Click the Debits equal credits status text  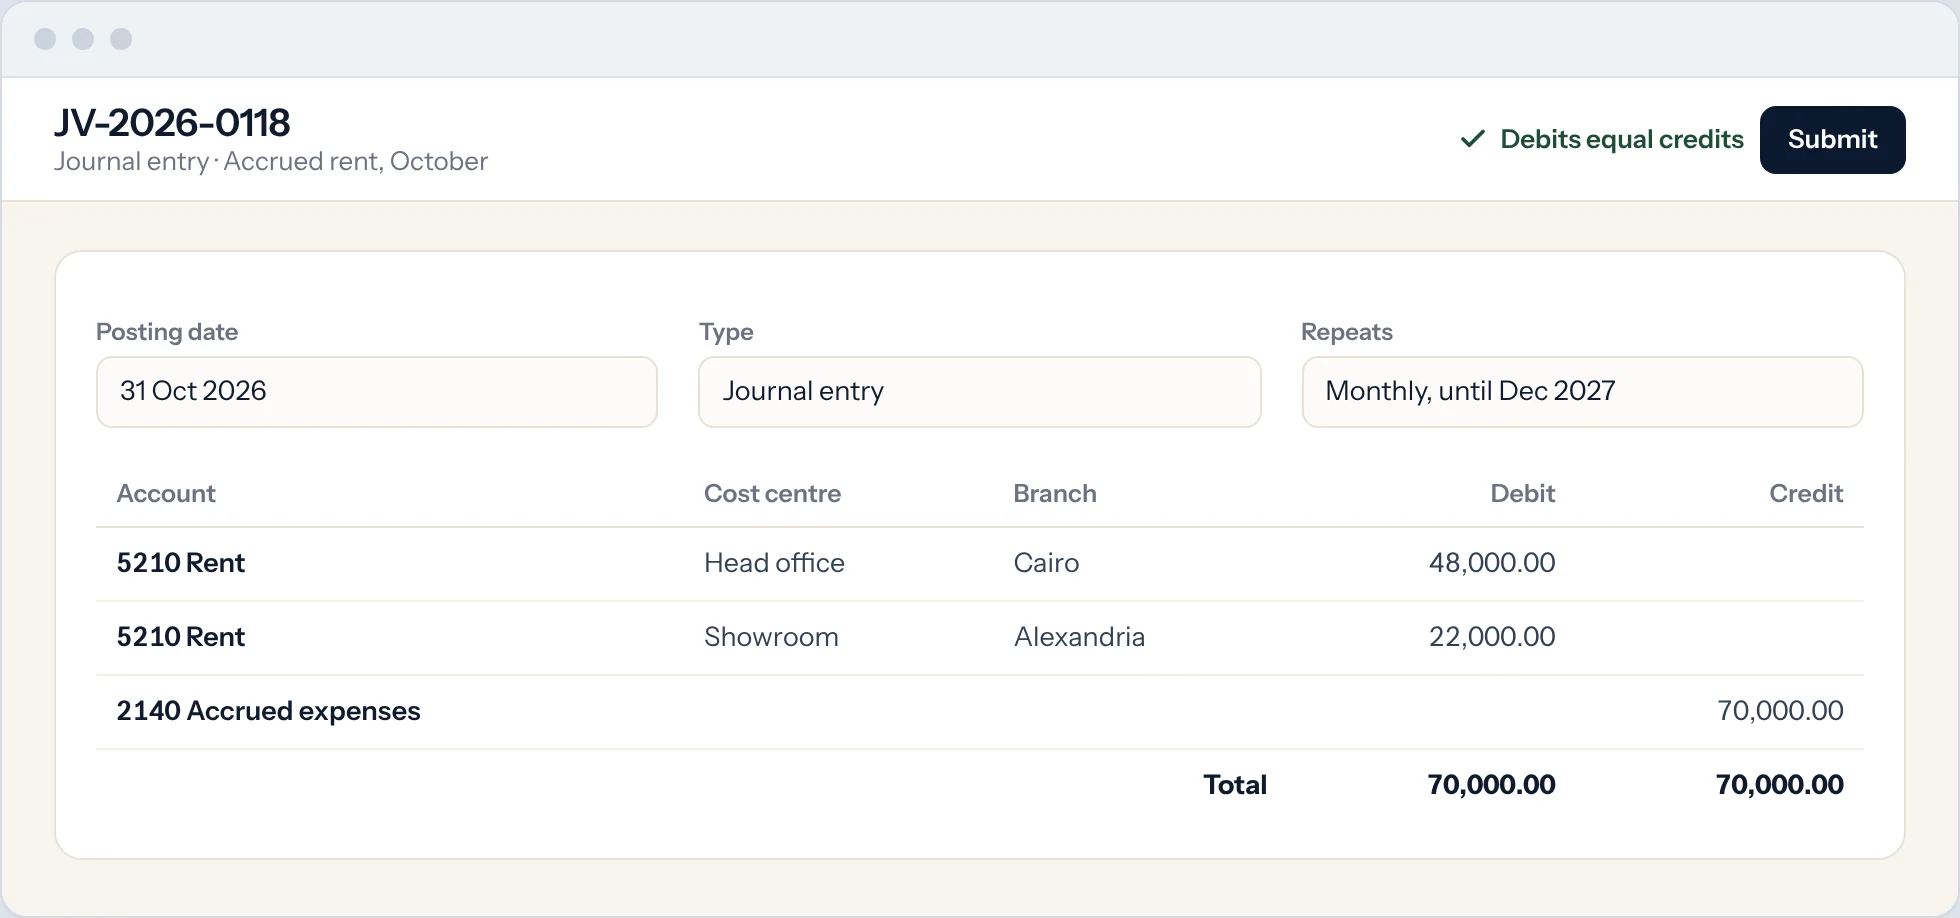1621,139
